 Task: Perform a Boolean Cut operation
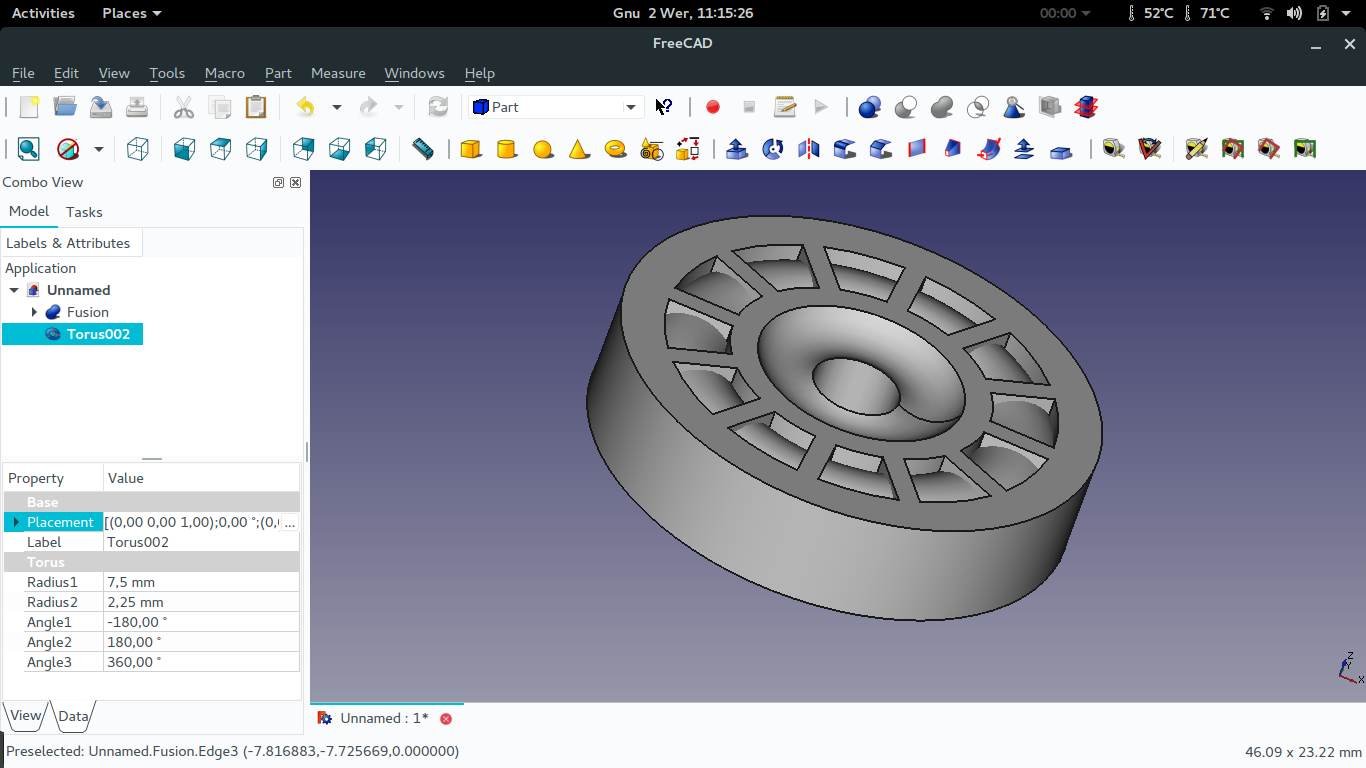pyautogui.click(x=905, y=107)
